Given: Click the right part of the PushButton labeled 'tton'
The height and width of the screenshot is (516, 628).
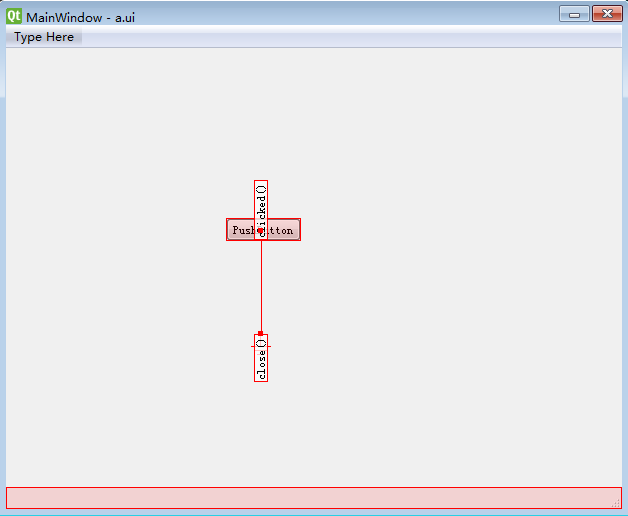Looking at the screenshot, I should 283,230.
